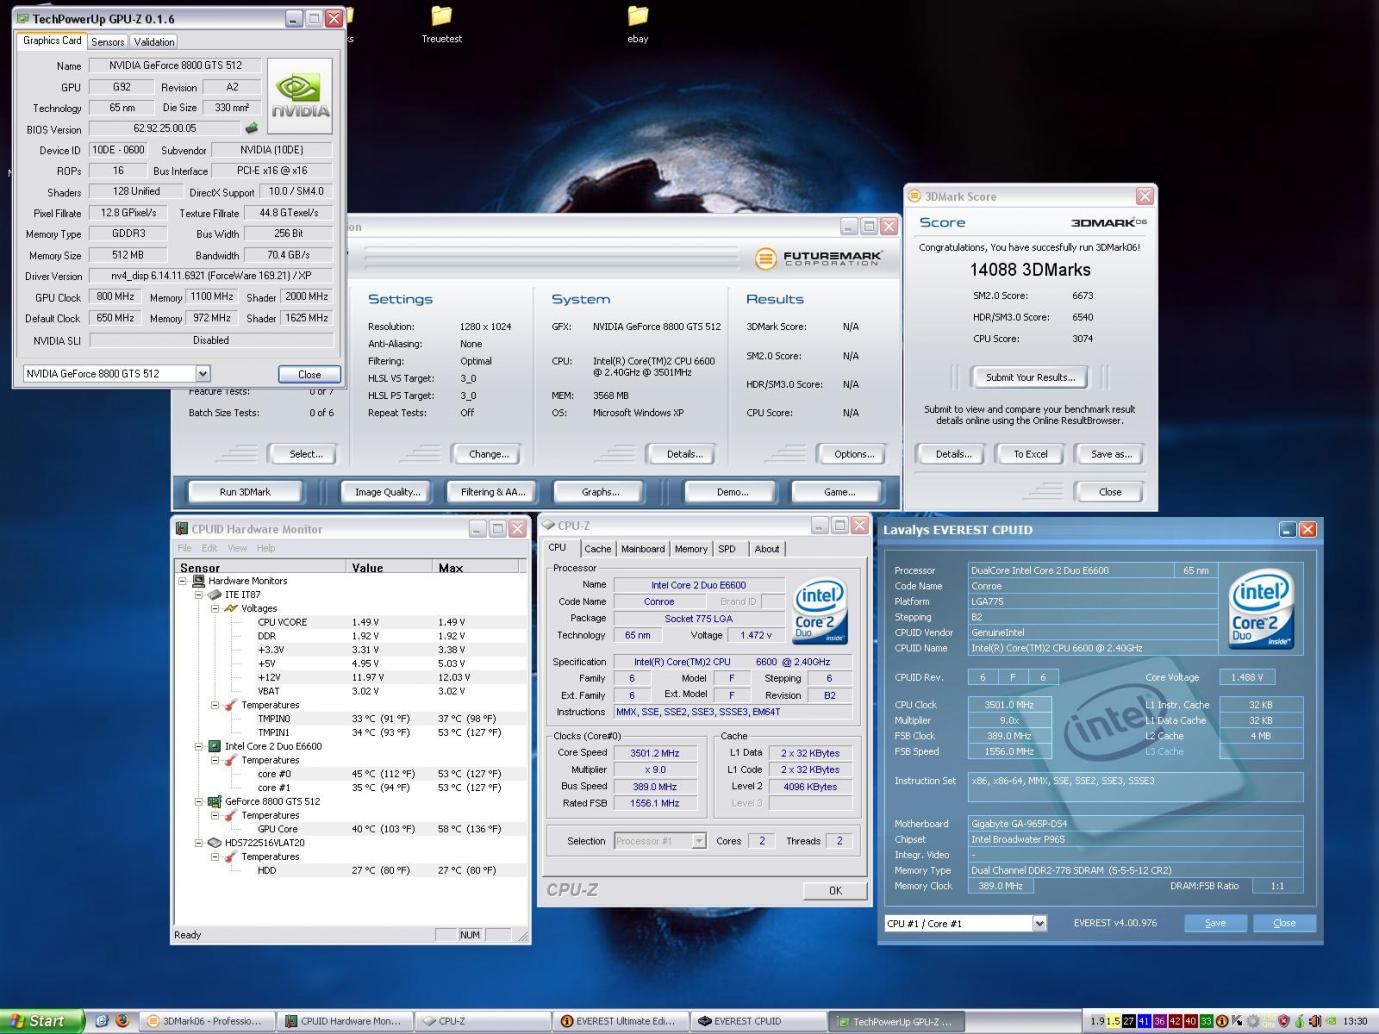The height and width of the screenshot is (1034, 1379).
Task: Collapse the ITE IT87 tree node
Action: point(199,595)
